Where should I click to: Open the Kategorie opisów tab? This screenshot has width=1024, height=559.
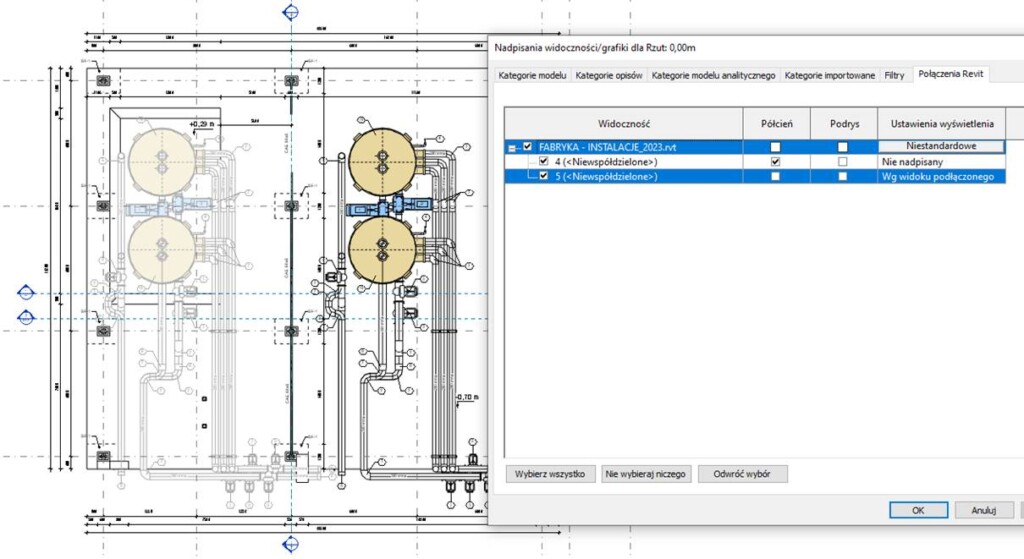(x=609, y=75)
